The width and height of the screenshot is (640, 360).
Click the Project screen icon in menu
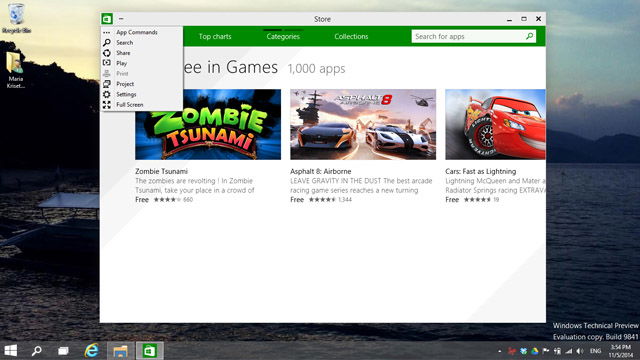tap(107, 84)
